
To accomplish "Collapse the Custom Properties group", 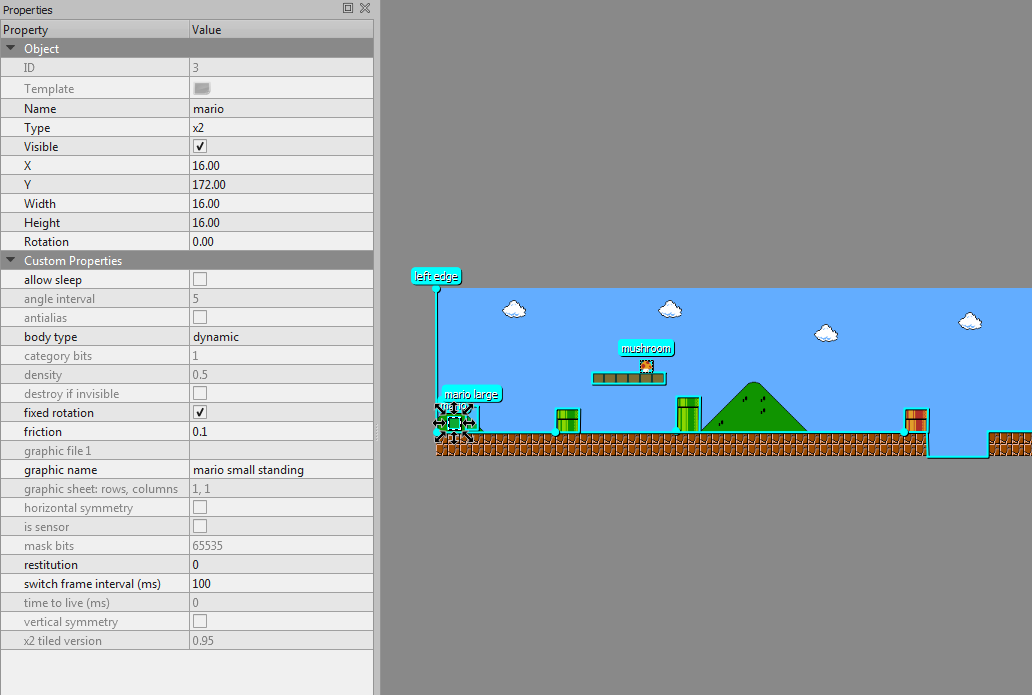I will pyautogui.click(x=11, y=260).
